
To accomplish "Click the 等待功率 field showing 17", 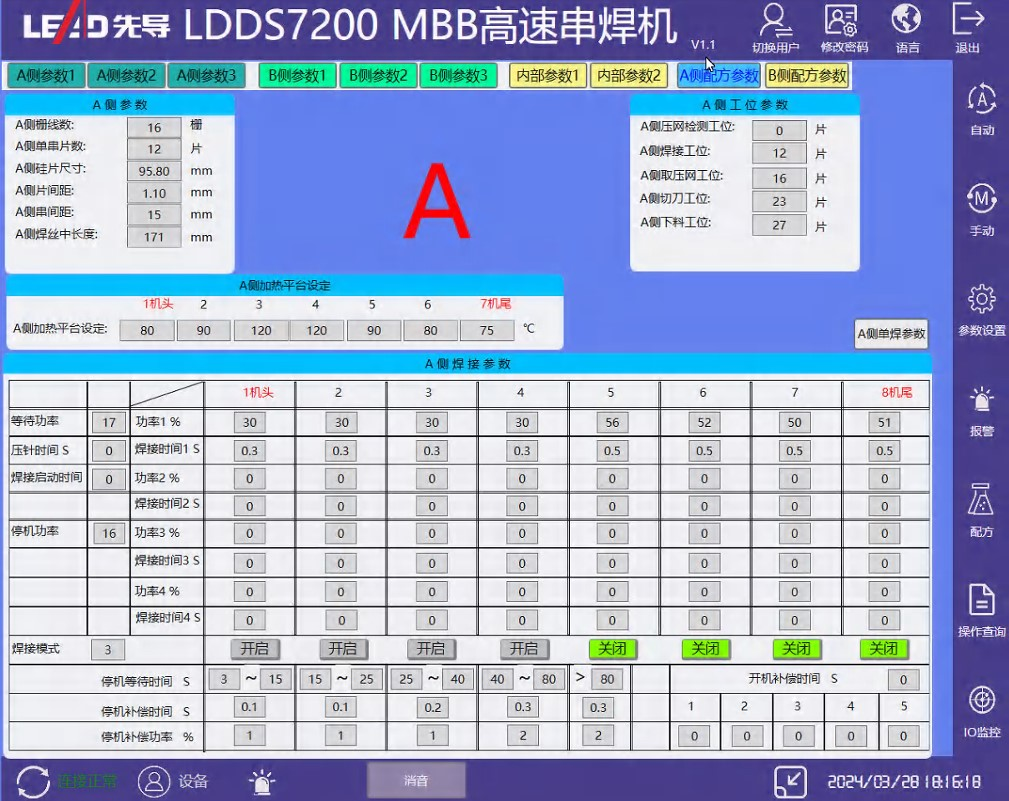I will 108,424.
